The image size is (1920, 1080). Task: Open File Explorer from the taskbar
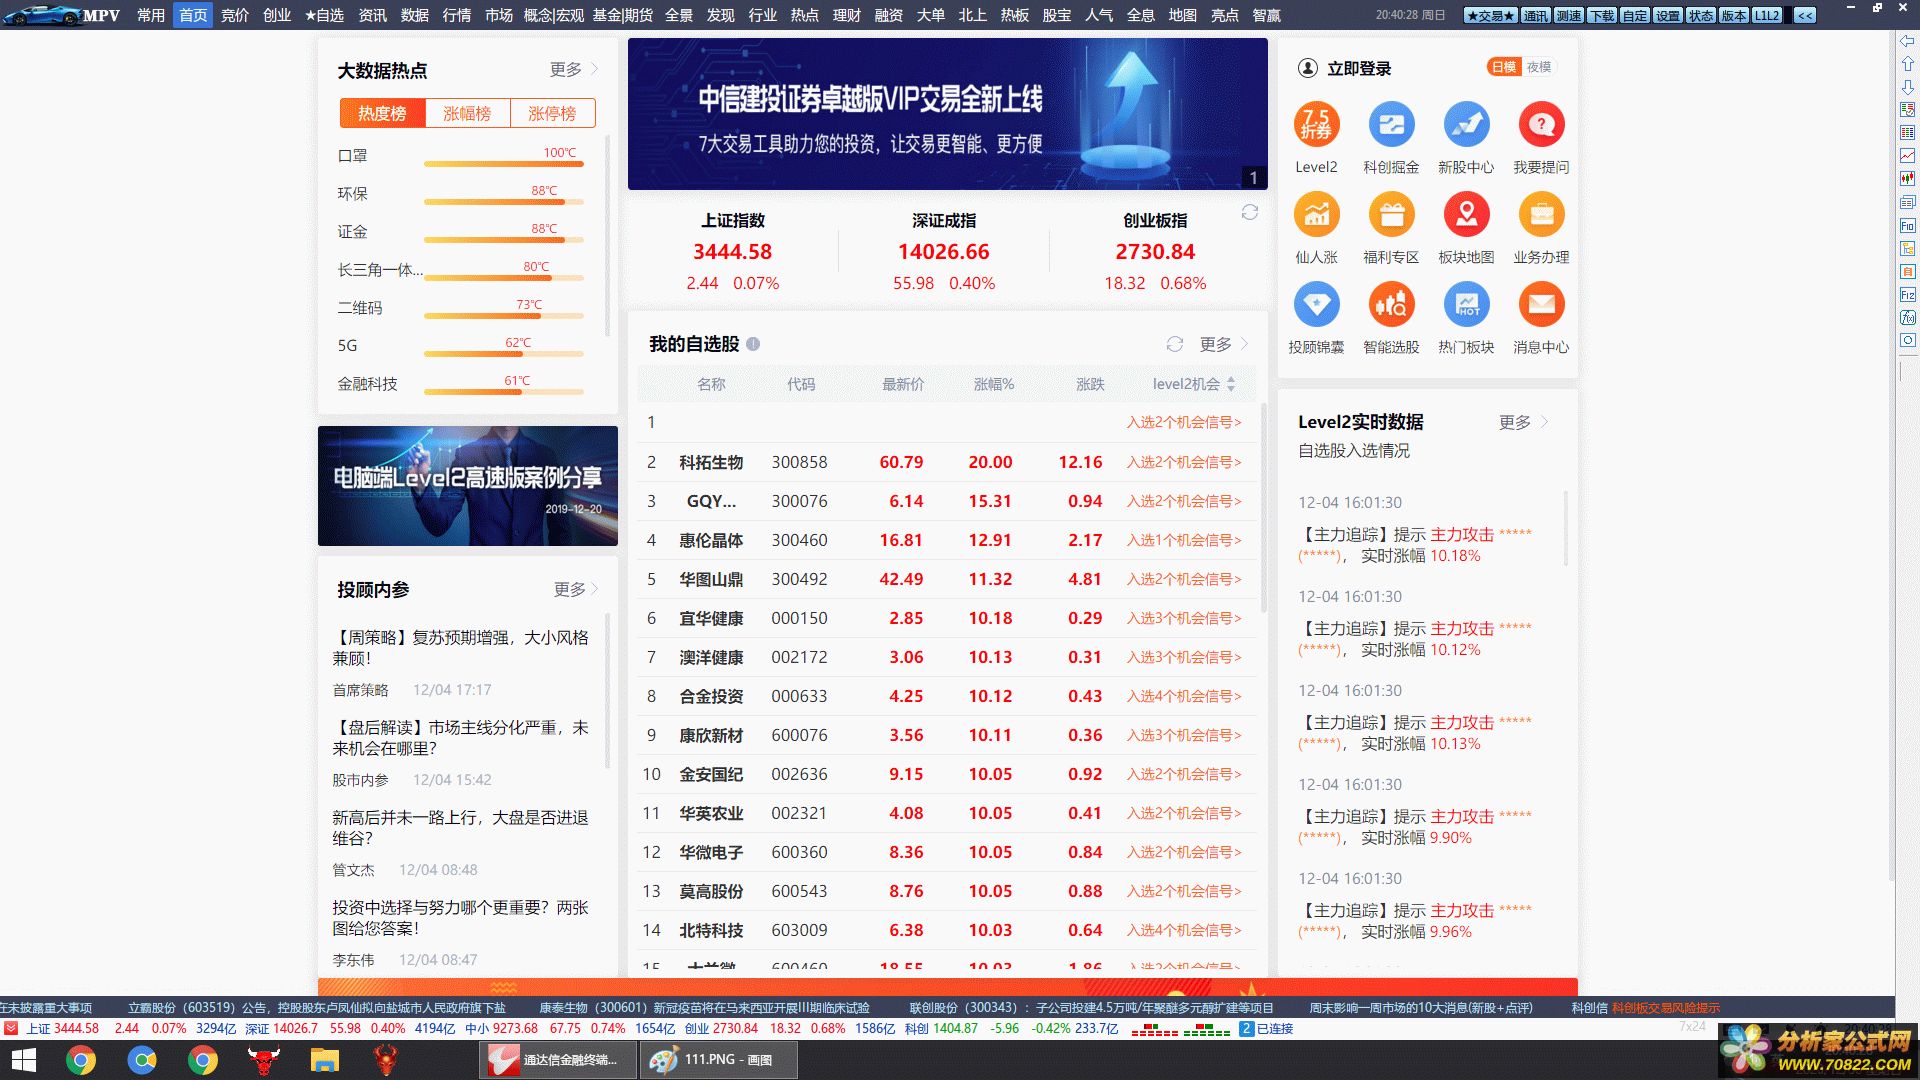(324, 1060)
